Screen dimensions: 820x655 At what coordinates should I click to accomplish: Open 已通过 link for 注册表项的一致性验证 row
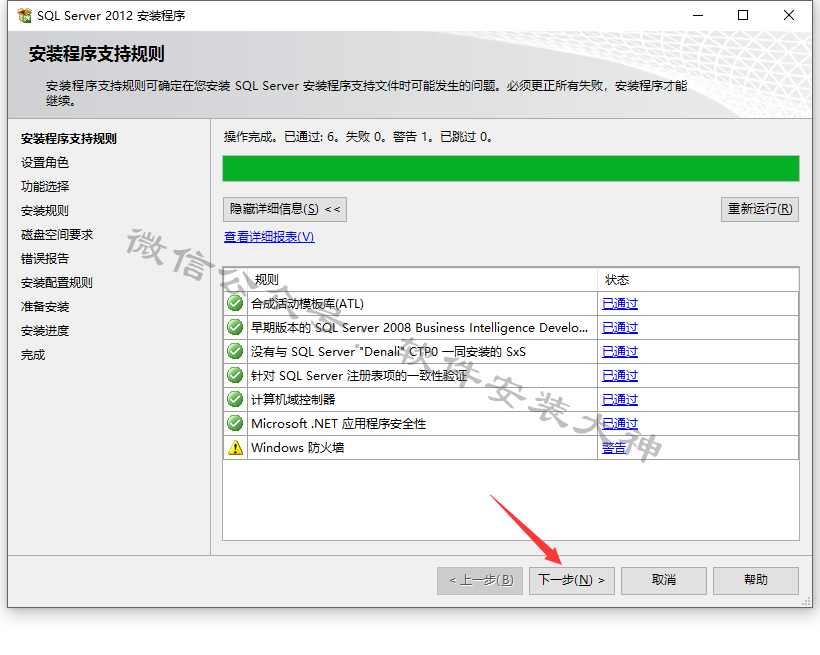[620, 376]
